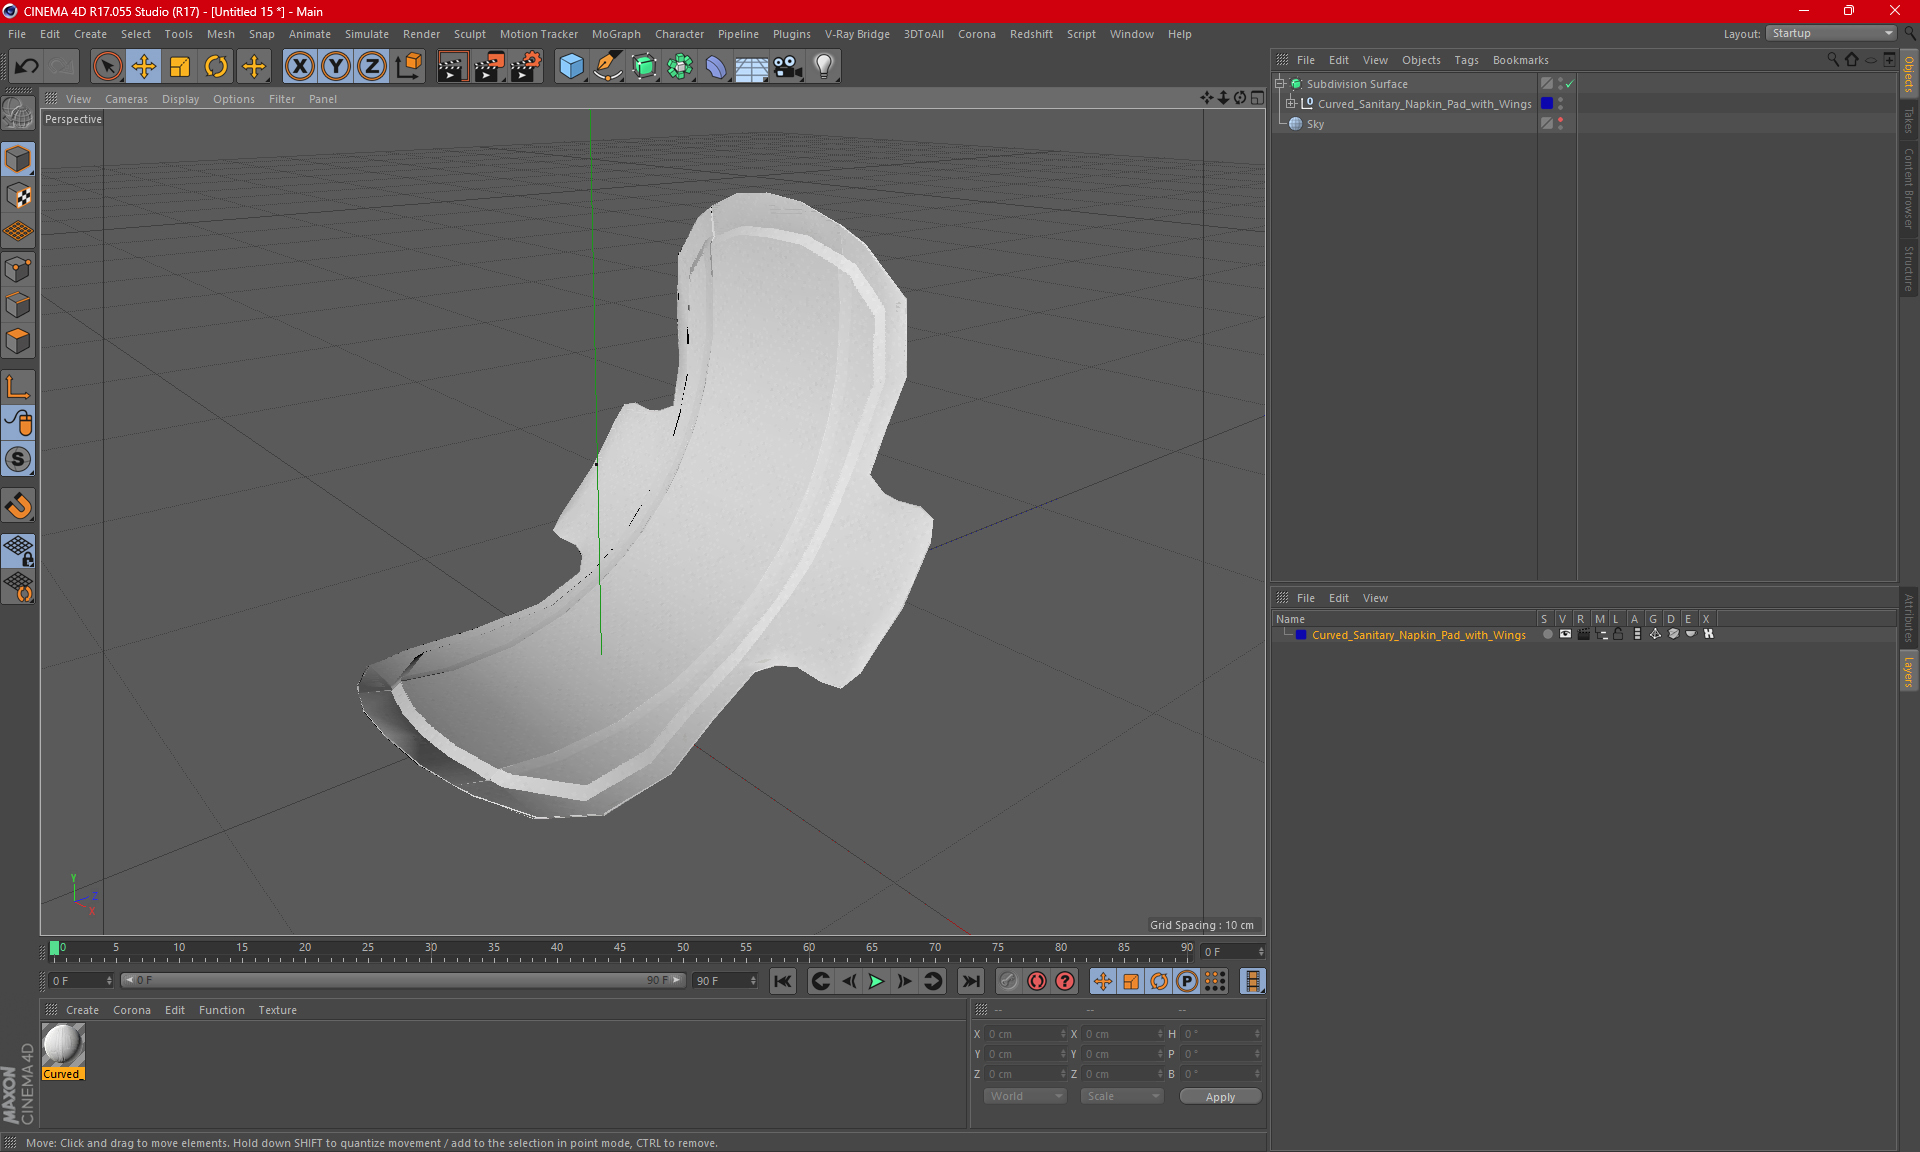Click Render View clapperboard icon
This screenshot has height=1152, width=1920.
pyautogui.click(x=452, y=67)
